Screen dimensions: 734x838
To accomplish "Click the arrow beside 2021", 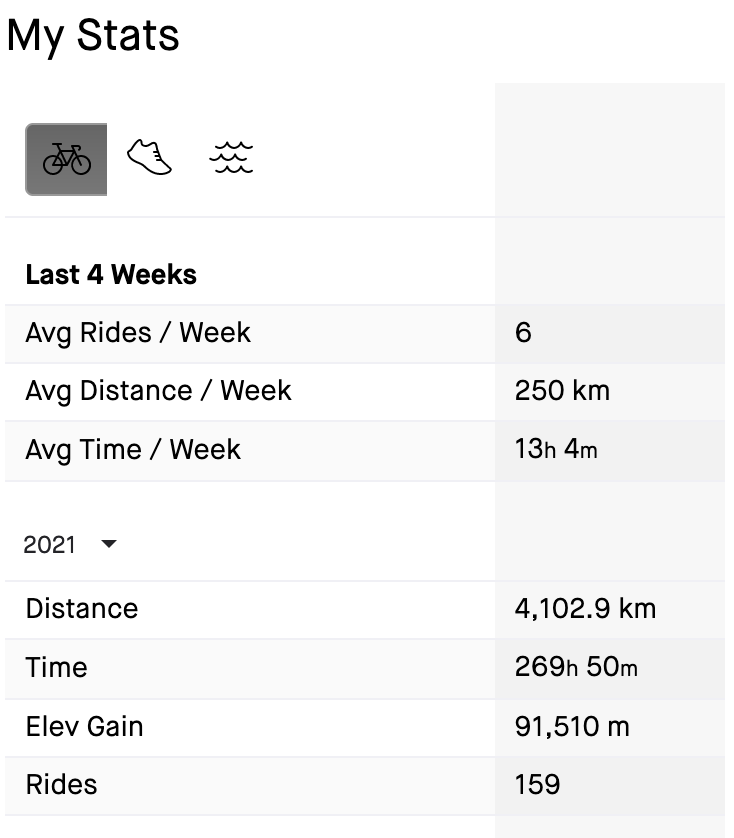I will (x=109, y=544).
